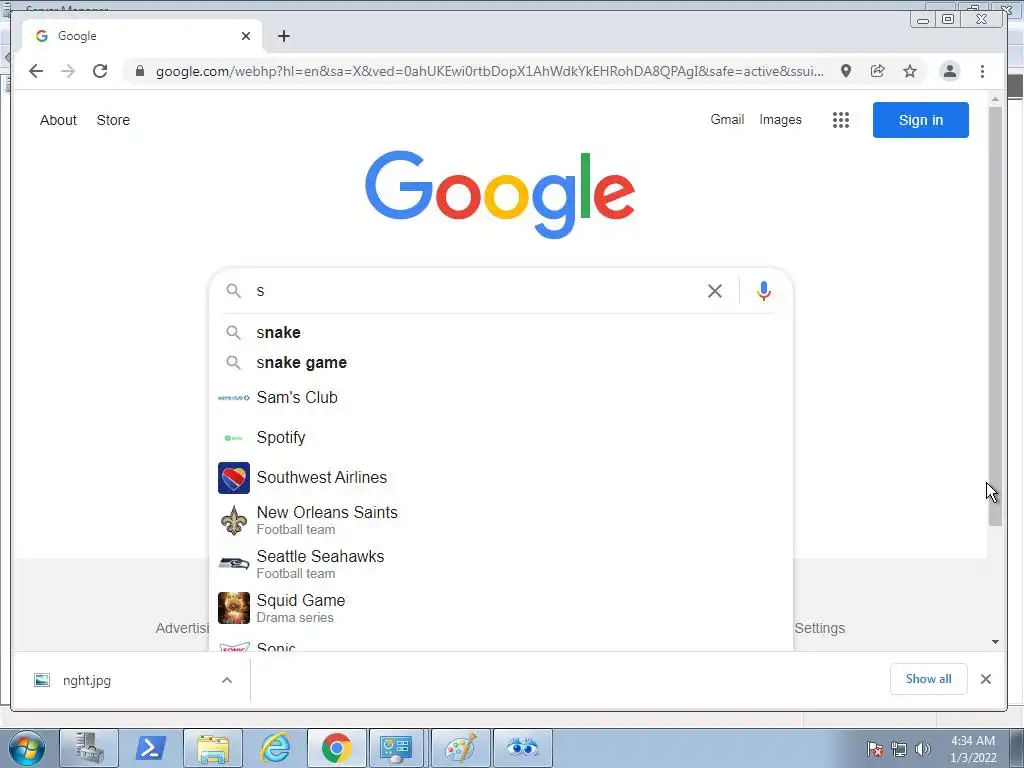Select the Spotify suggestion

tap(501, 438)
